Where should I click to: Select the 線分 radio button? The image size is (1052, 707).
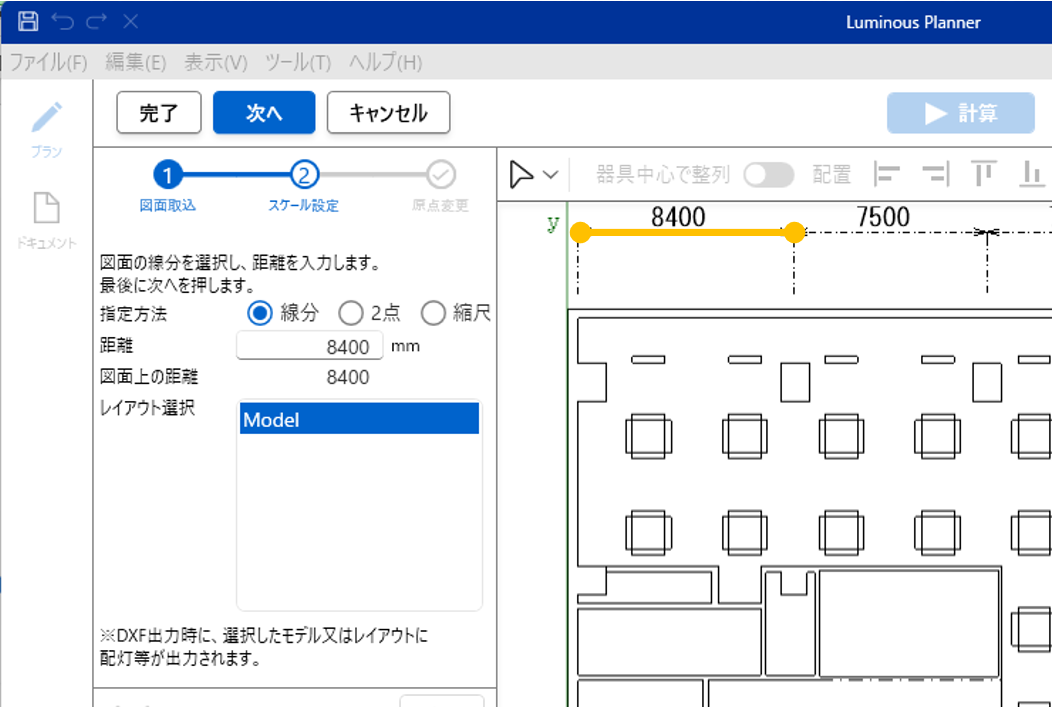point(260,314)
